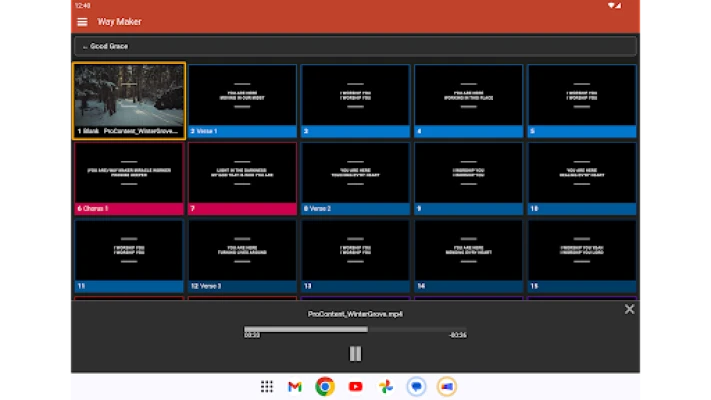The image size is (711, 400).
Task: Open the ProPresenter remote app icon
Action: (x=447, y=386)
